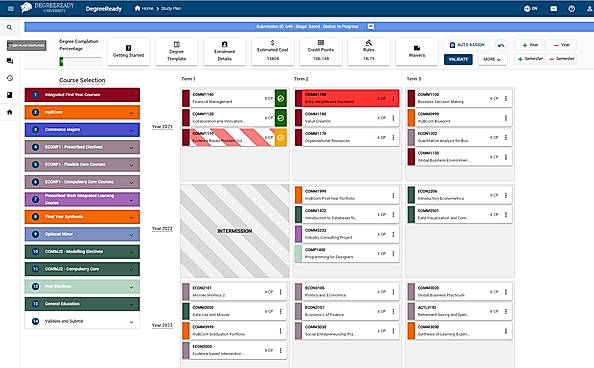
Task: Open the MORE dropdown
Action: pos(492,60)
